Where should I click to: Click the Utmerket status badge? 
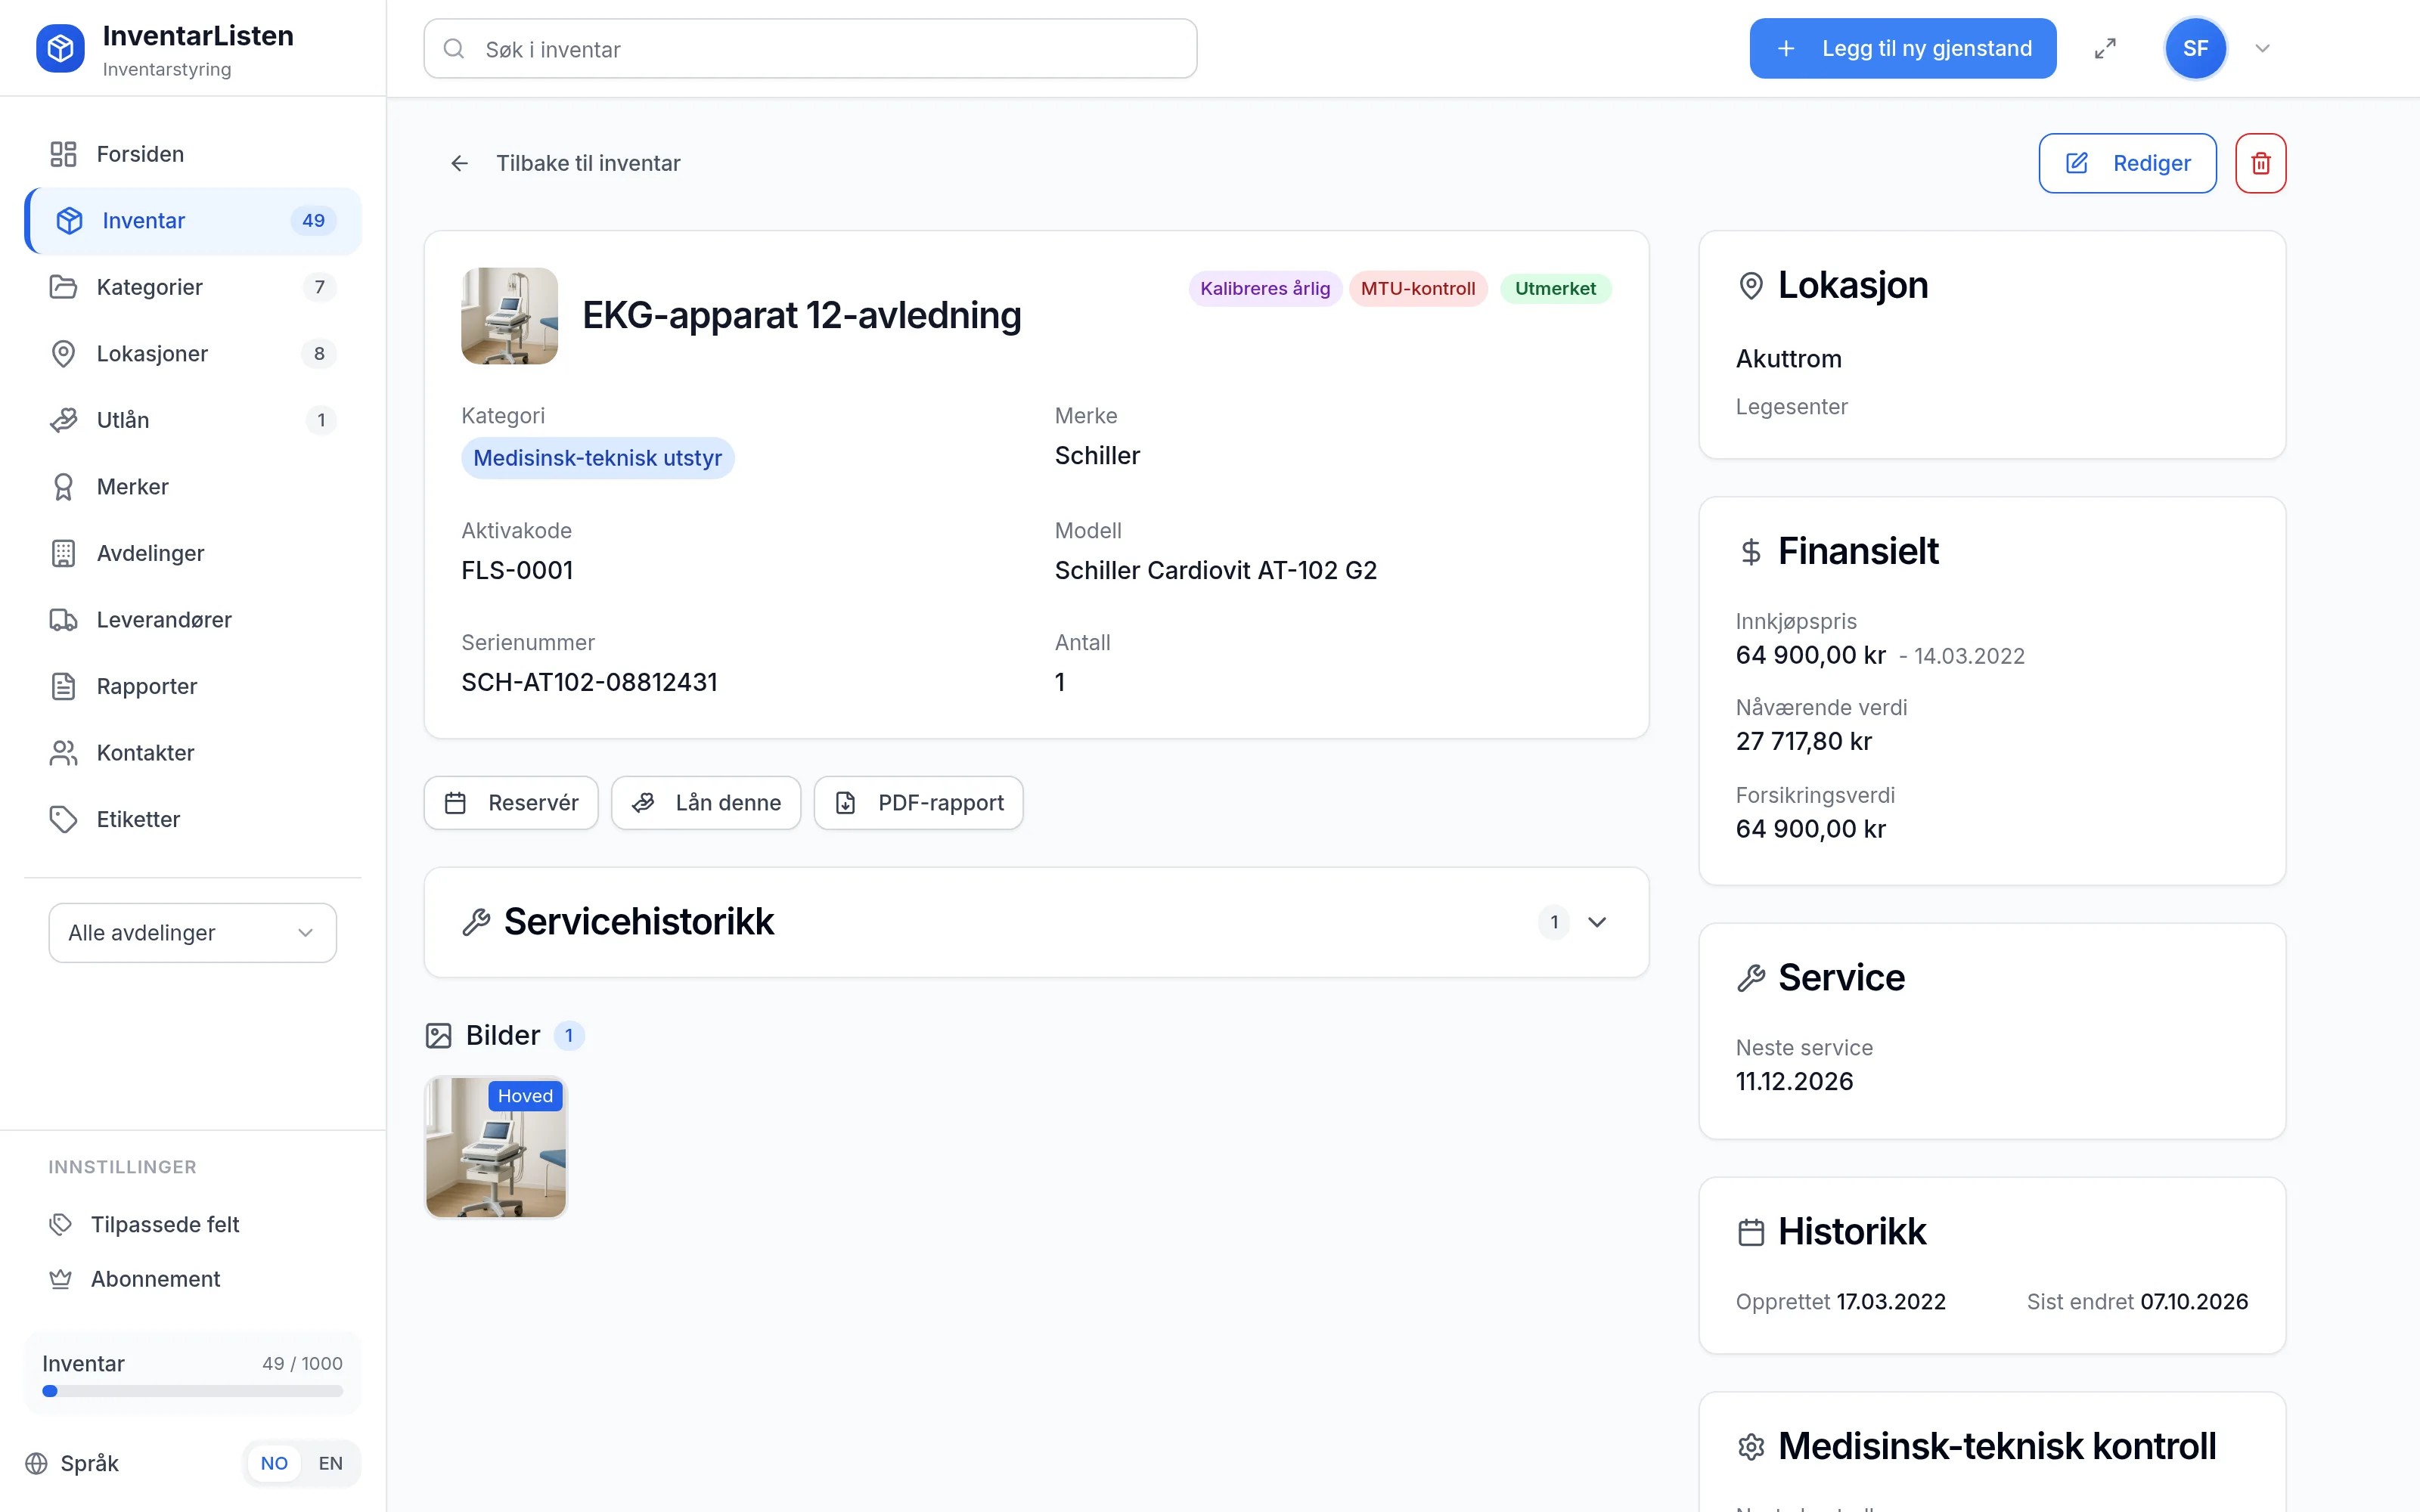tap(1555, 288)
